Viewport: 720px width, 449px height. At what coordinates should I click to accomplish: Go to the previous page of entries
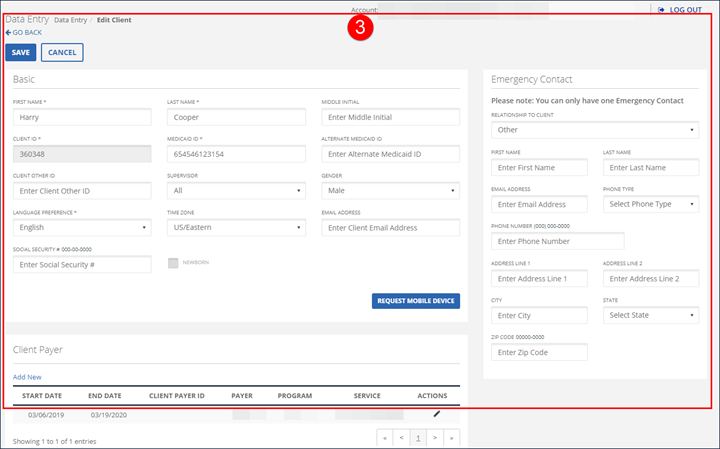pos(401,437)
